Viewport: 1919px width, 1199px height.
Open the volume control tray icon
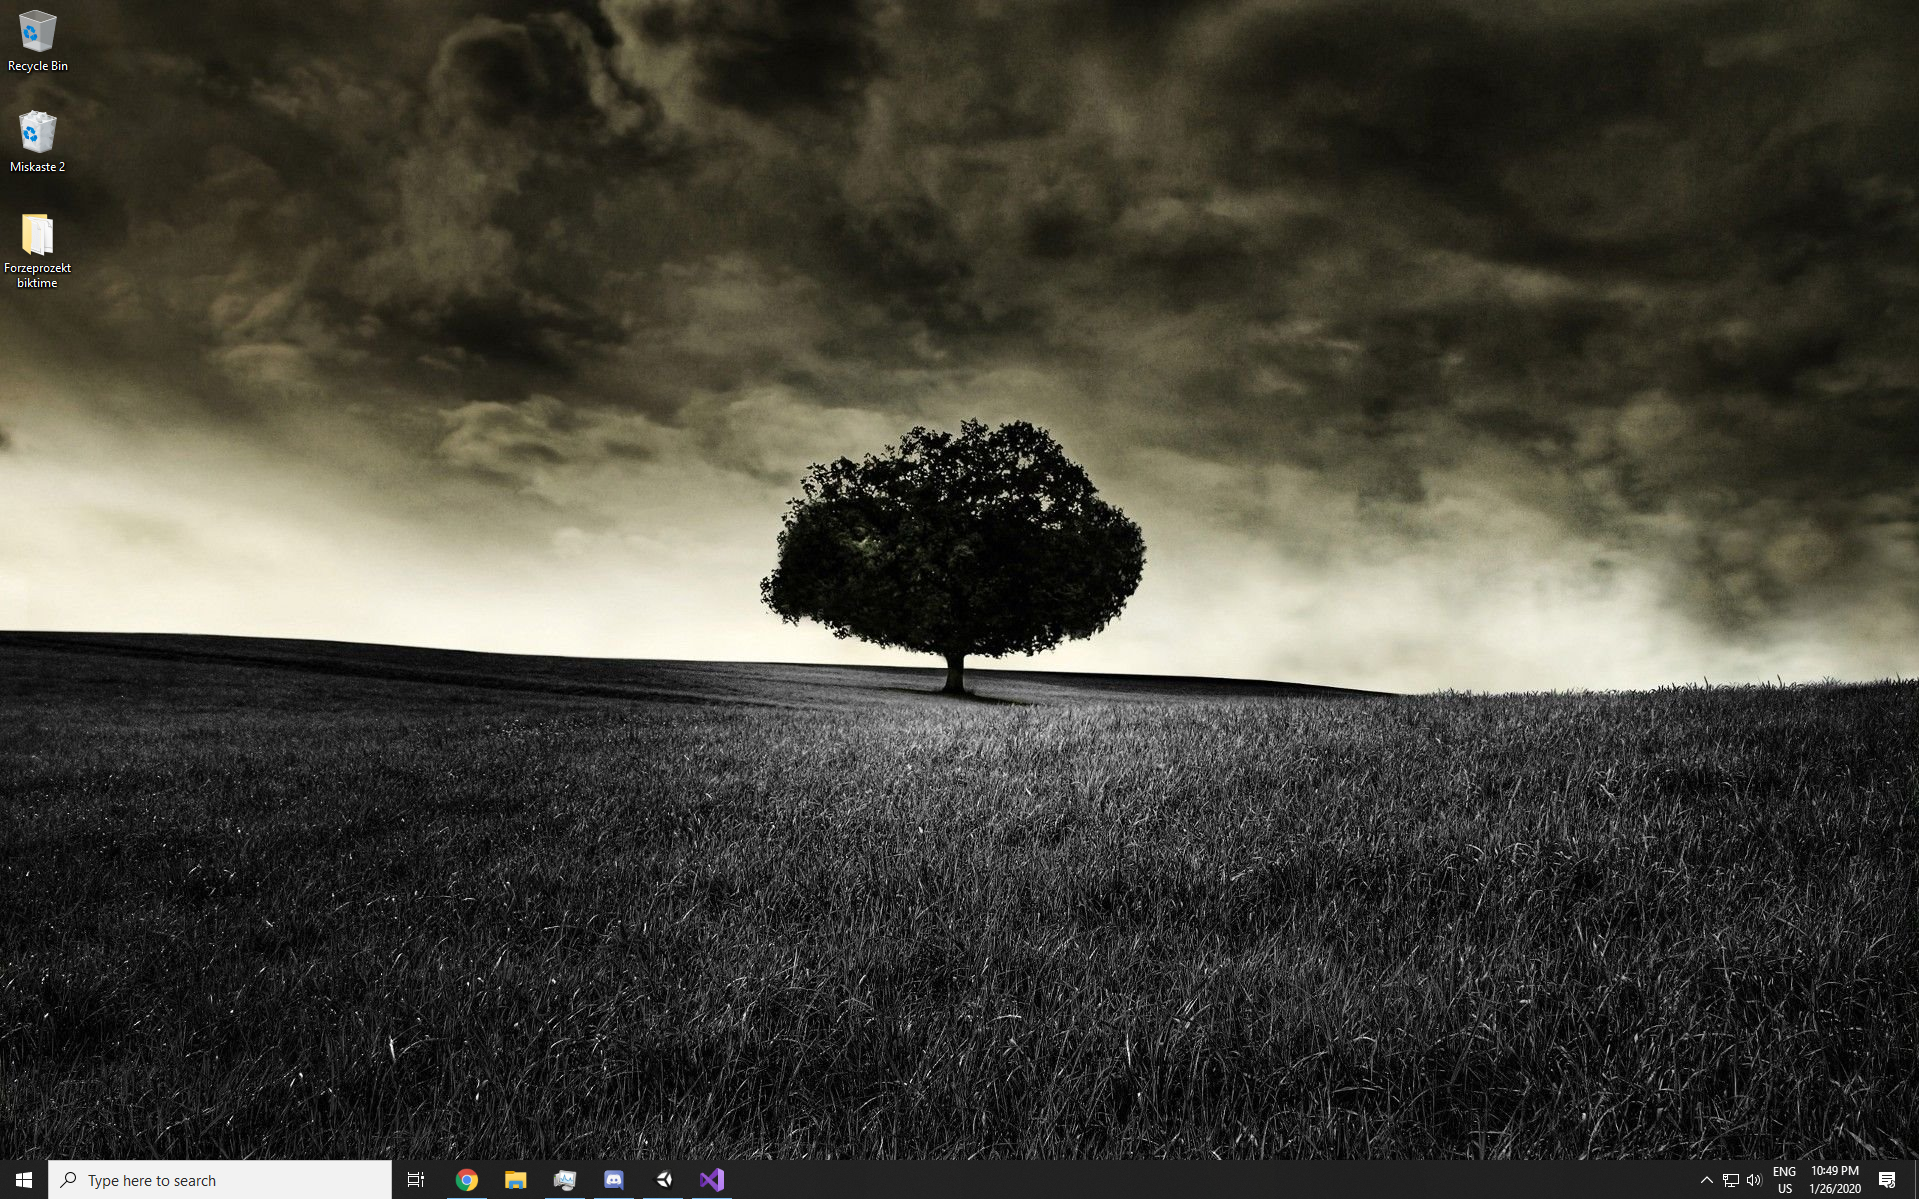click(x=1754, y=1180)
